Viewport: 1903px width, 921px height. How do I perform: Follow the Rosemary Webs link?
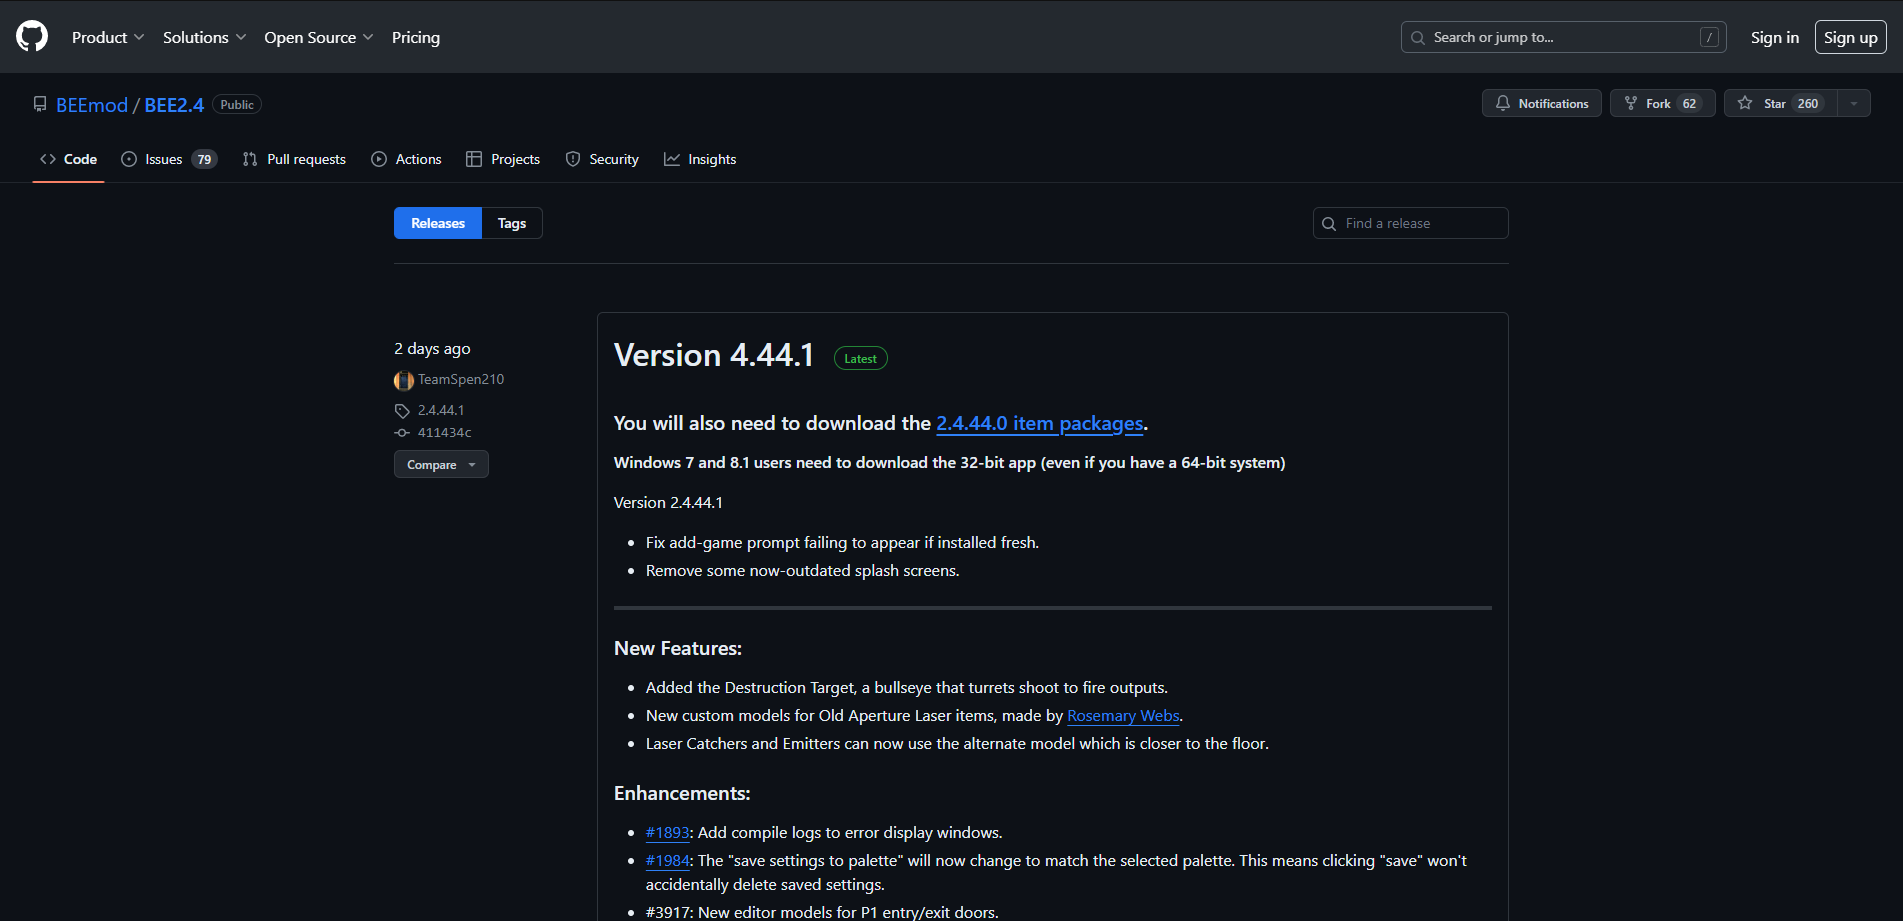pyautogui.click(x=1123, y=716)
